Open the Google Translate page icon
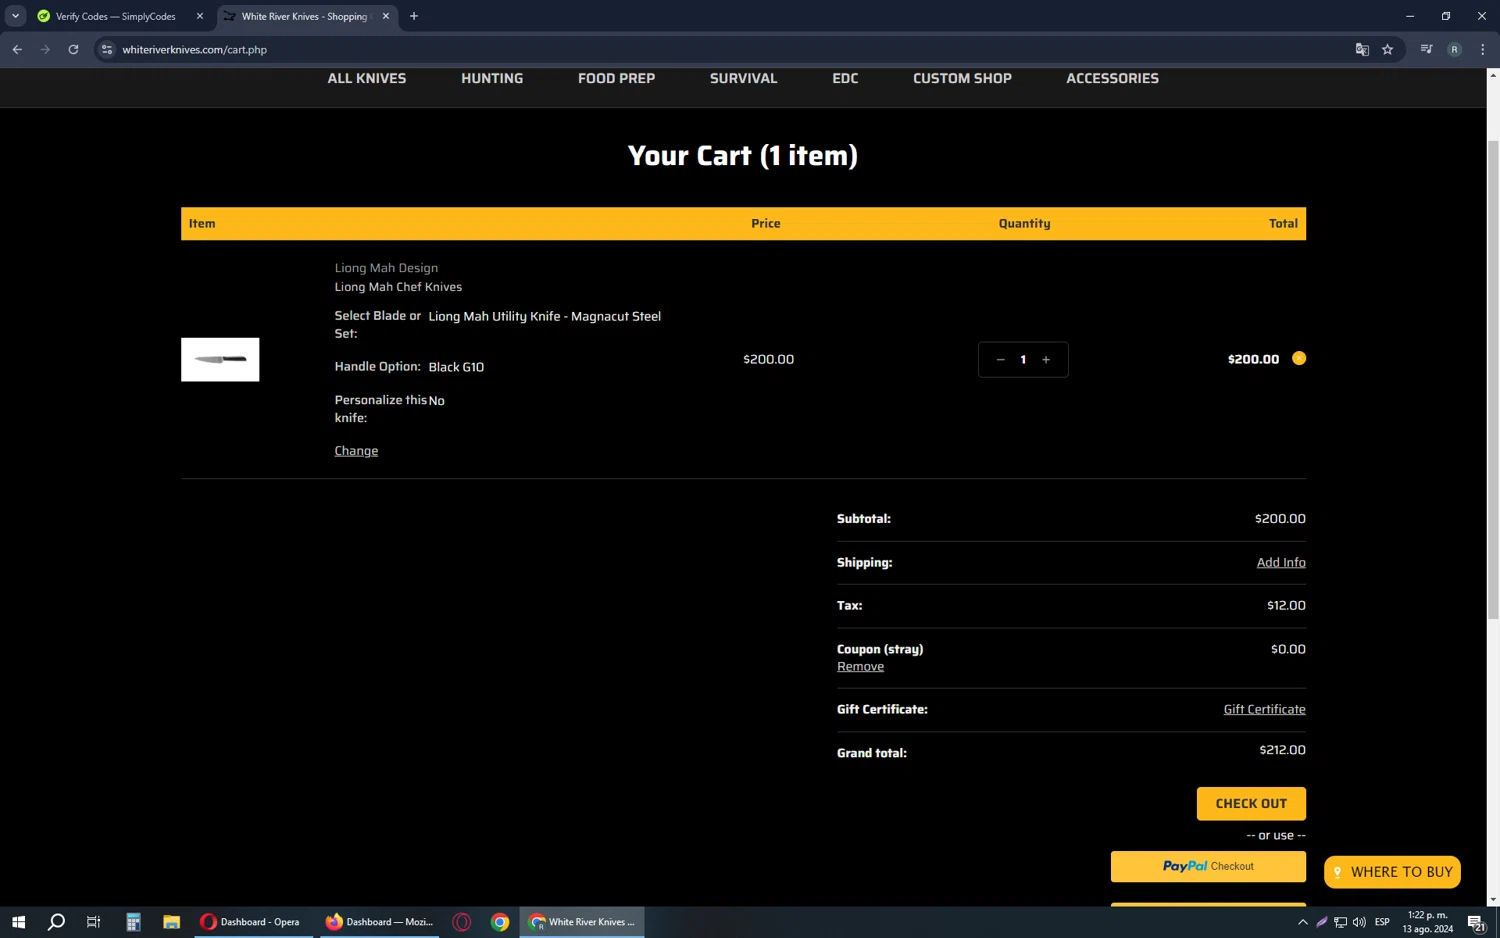Screen dimensions: 1500x938 click(x=1362, y=49)
